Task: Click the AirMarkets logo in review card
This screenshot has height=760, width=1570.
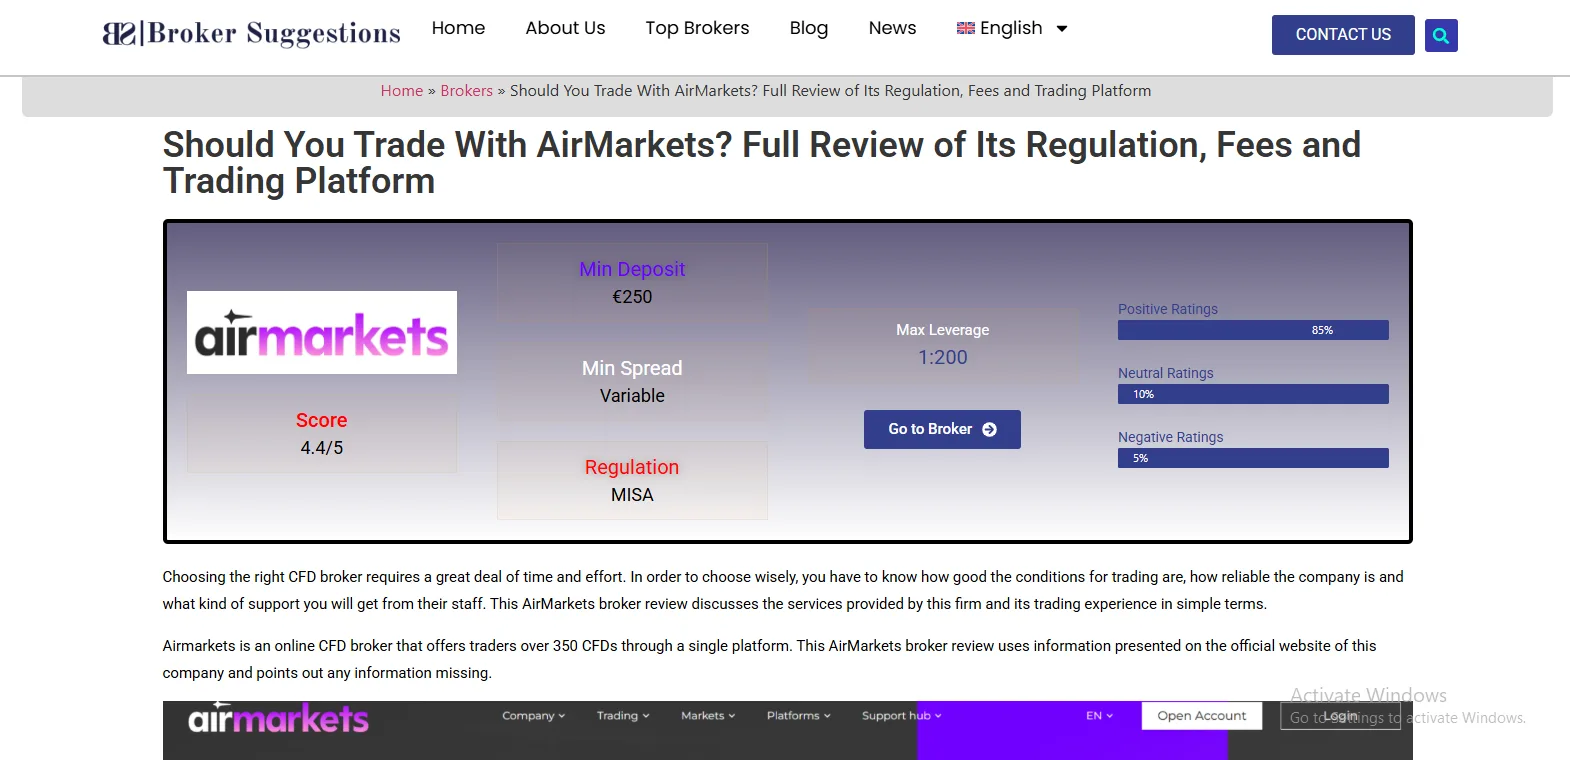Action: point(322,332)
